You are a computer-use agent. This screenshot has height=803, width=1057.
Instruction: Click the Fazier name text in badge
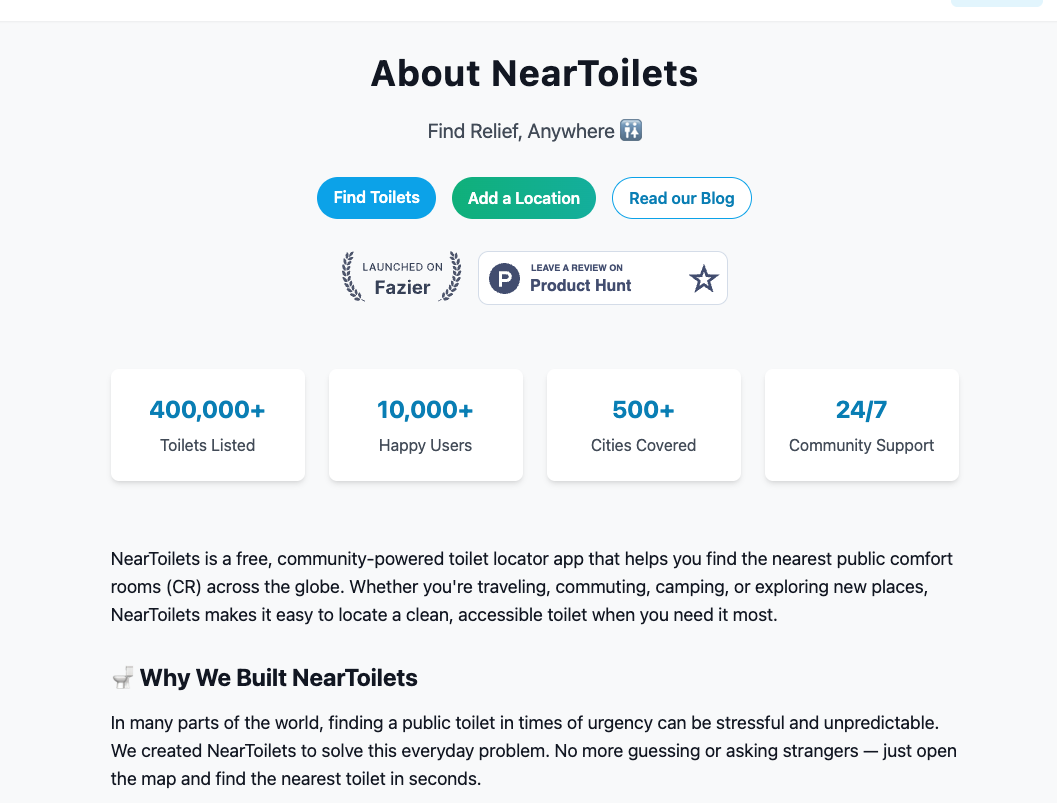tap(402, 287)
